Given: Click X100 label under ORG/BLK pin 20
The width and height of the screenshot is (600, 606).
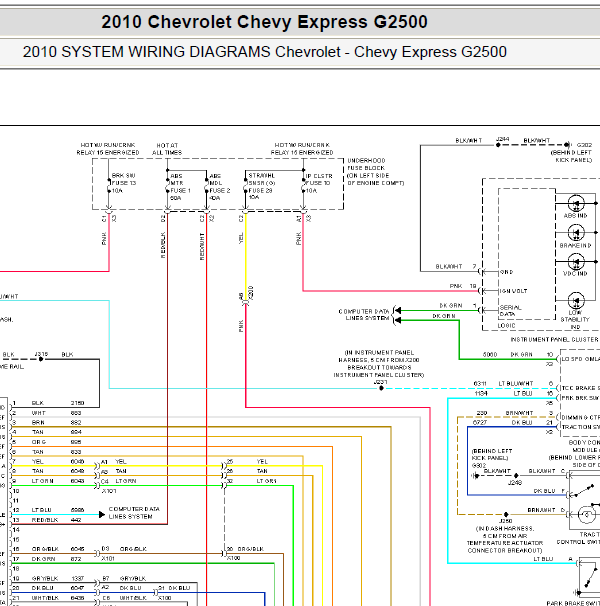Looking at the screenshot, I should (x=233, y=558).
